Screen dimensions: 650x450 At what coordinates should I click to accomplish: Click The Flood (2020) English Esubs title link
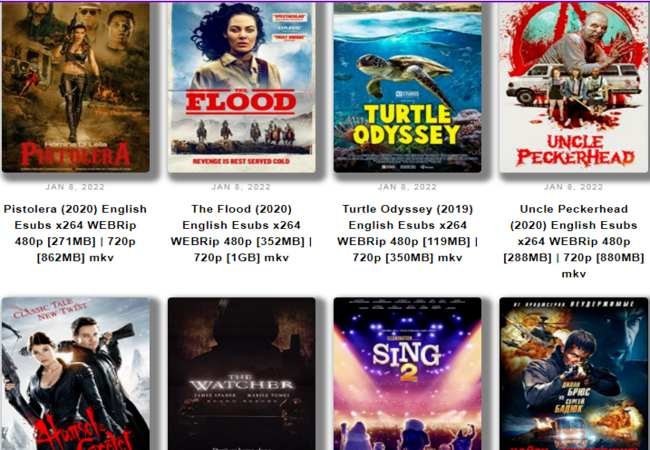pyautogui.click(x=241, y=233)
